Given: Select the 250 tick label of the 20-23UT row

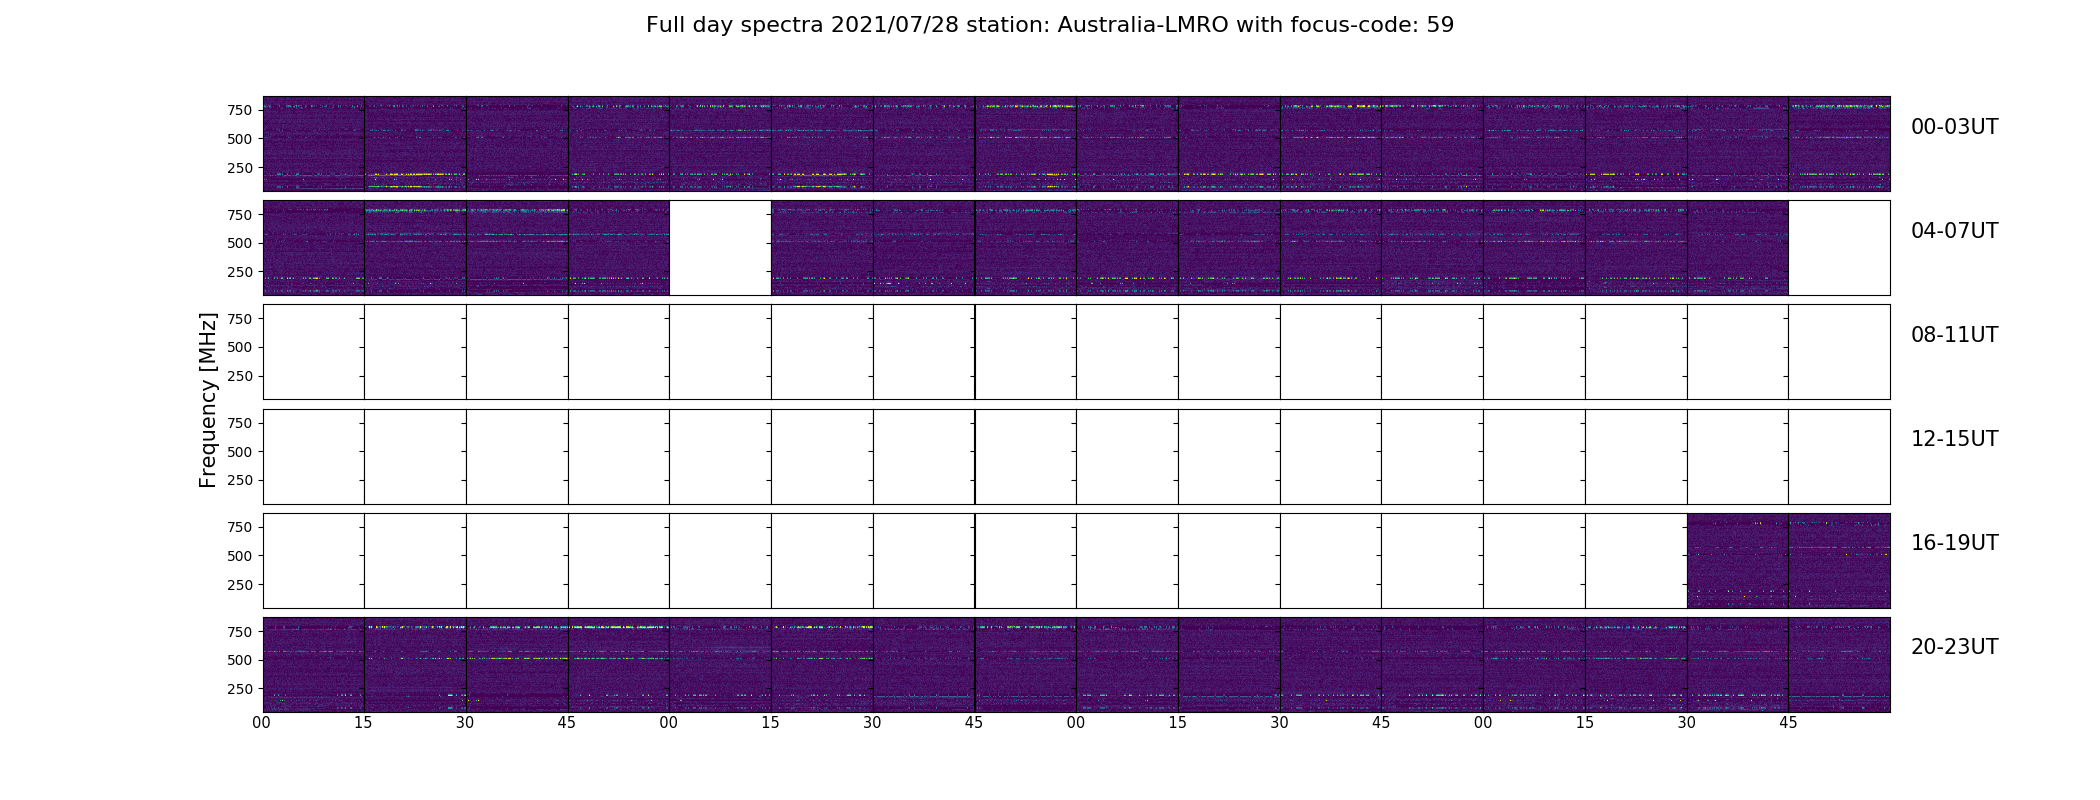Looking at the screenshot, I should 239,689.
